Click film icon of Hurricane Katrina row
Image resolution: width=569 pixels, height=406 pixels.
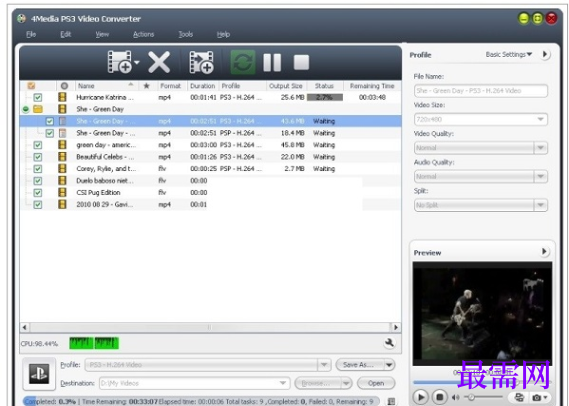tap(62, 97)
